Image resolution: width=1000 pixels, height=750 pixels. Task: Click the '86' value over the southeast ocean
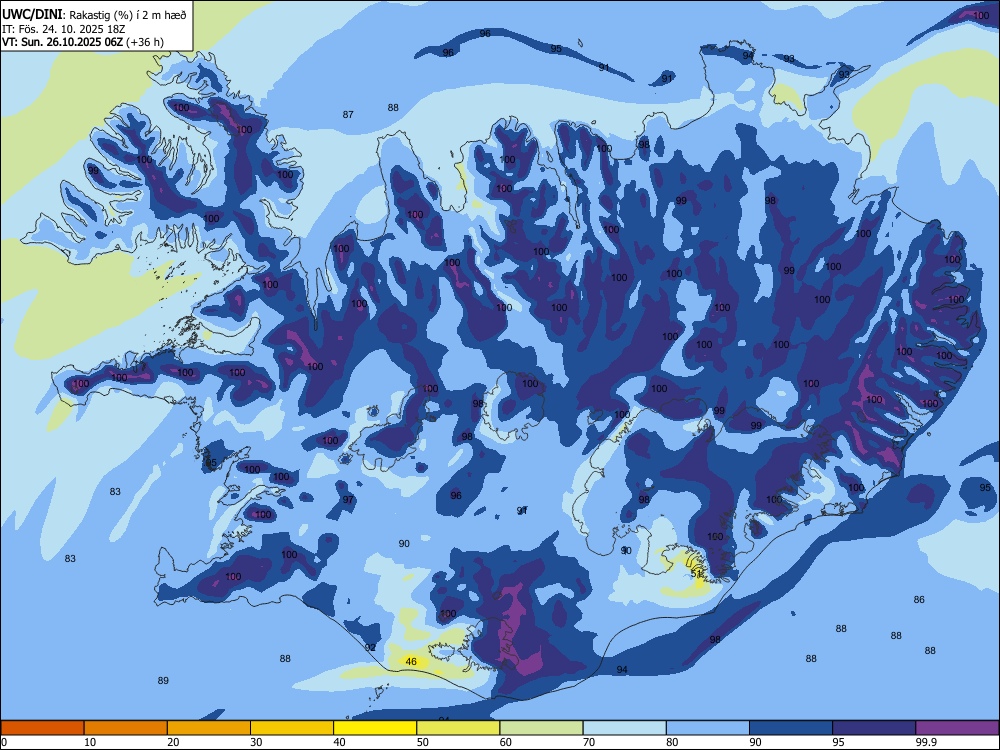tap(919, 599)
